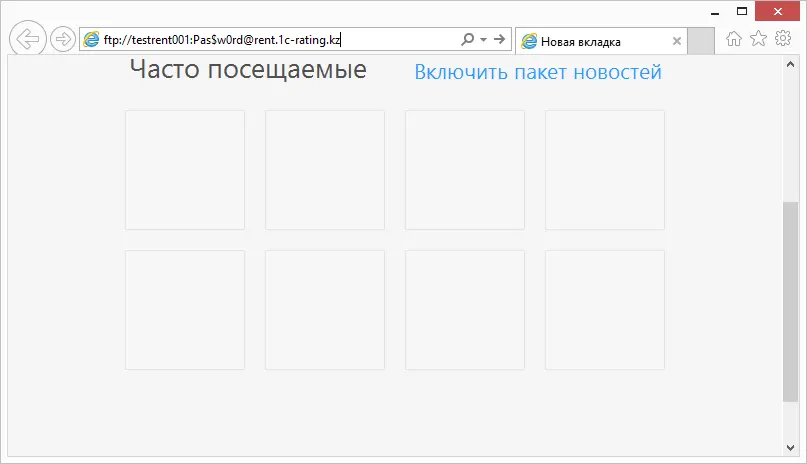
Task: Click Включить пакет новостей link
Action: (538, 72)
